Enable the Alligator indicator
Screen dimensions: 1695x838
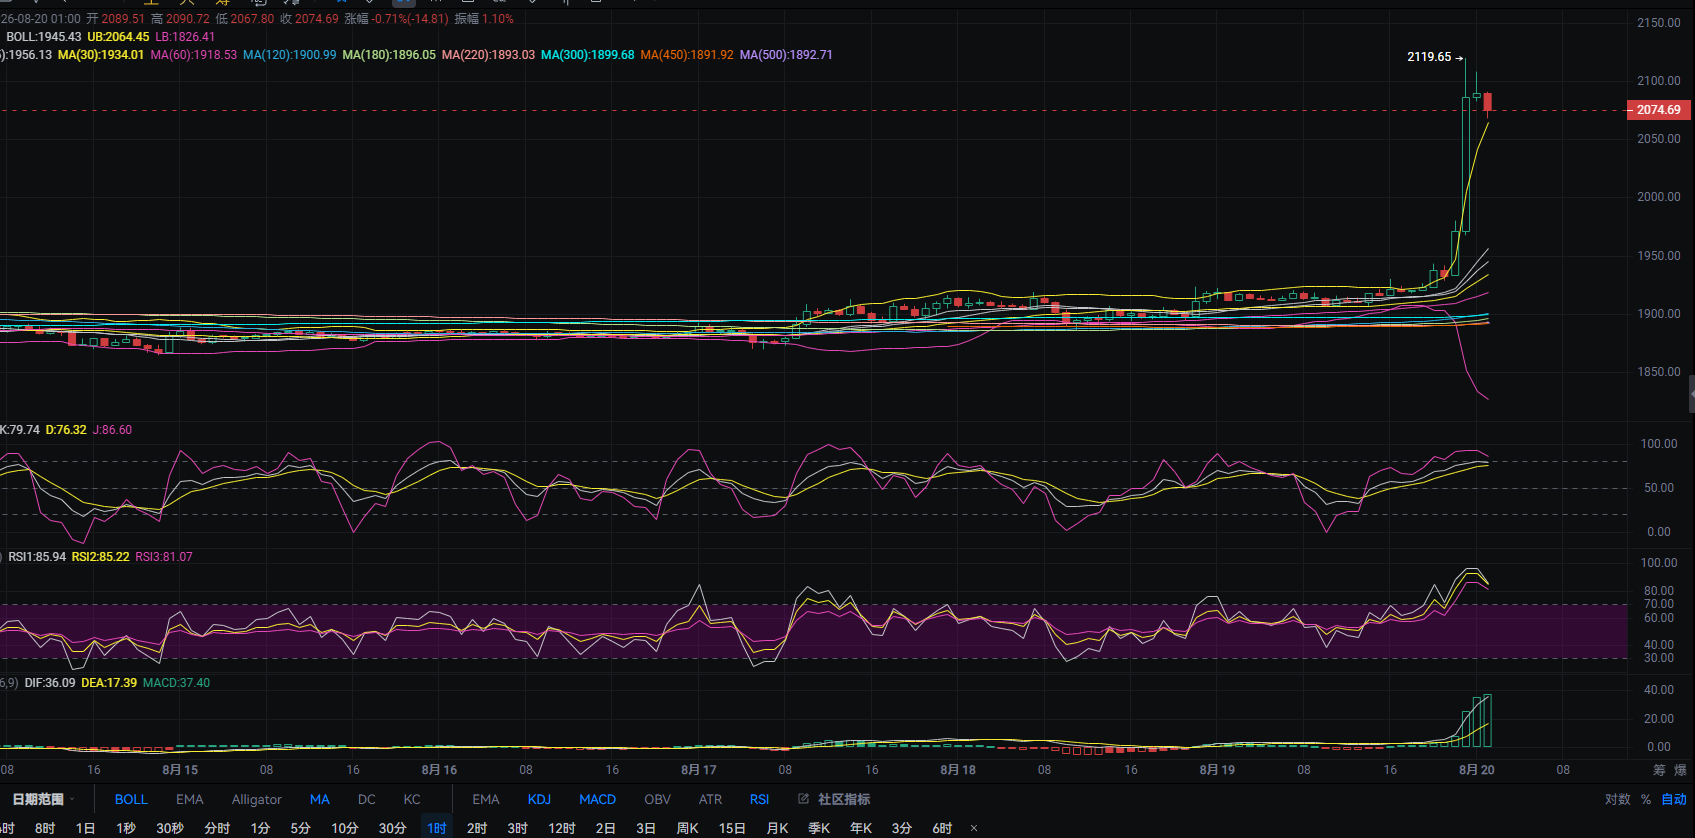256,799
